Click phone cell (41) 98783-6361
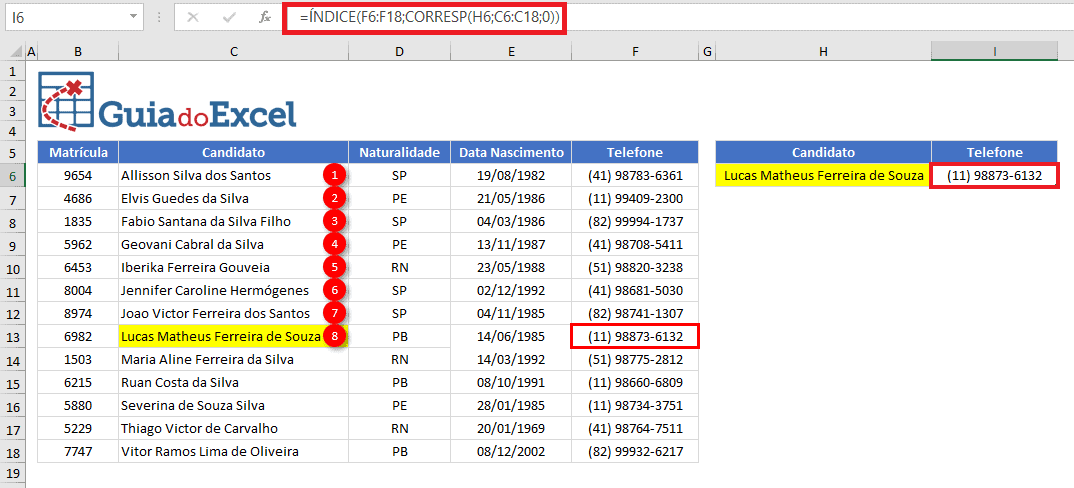The width and height of the screenshot is (1074, 488). pyautogui.click(x=635, y=175)
